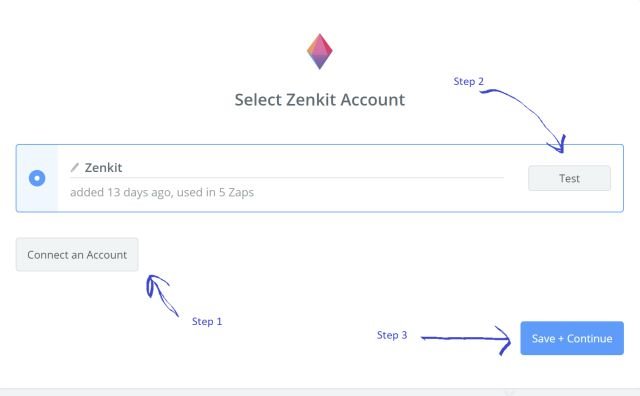Click the arrow pointing at Connect an Account
640x396 pixels.
pyautogui.click(x=162, y=295)
